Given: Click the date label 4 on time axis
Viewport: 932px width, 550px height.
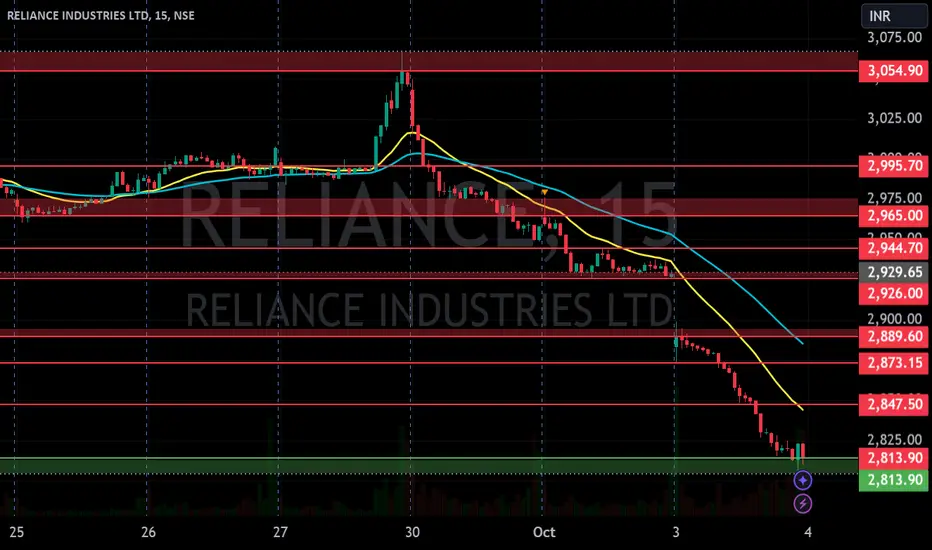Looking at the screenshot, I should [807, 532].
